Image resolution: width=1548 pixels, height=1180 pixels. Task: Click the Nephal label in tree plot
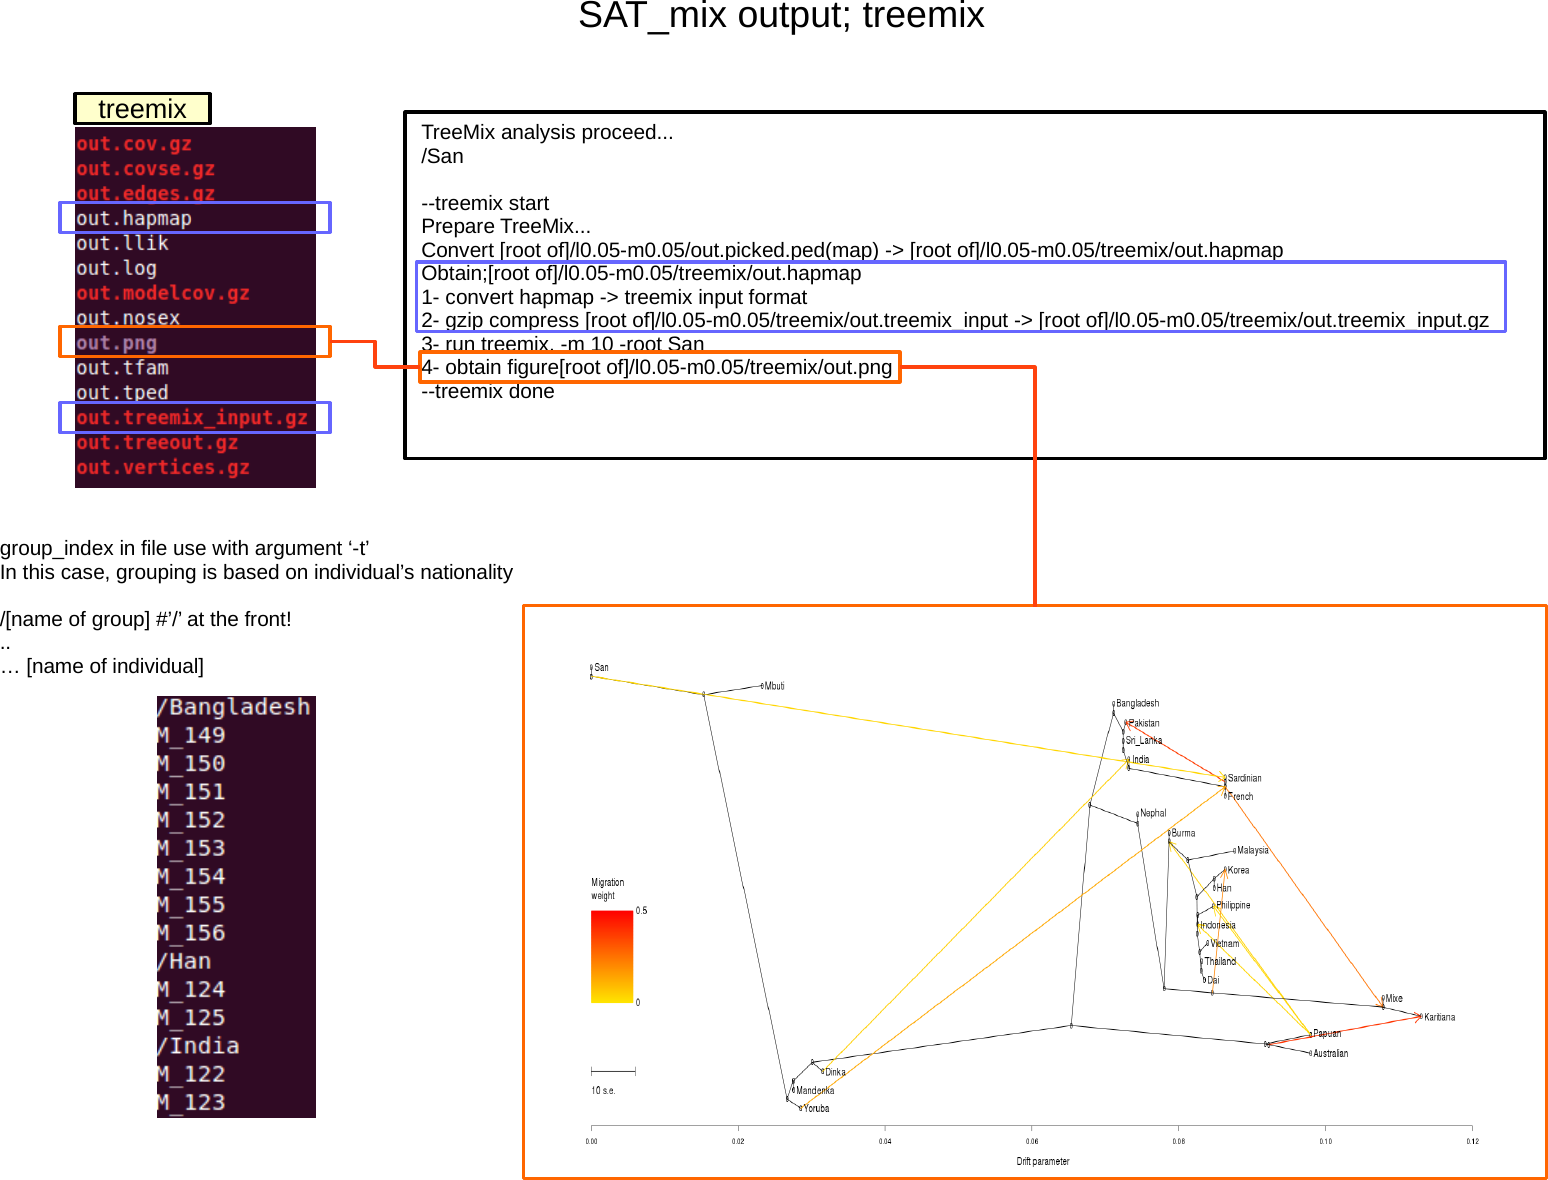[1153, 813]
